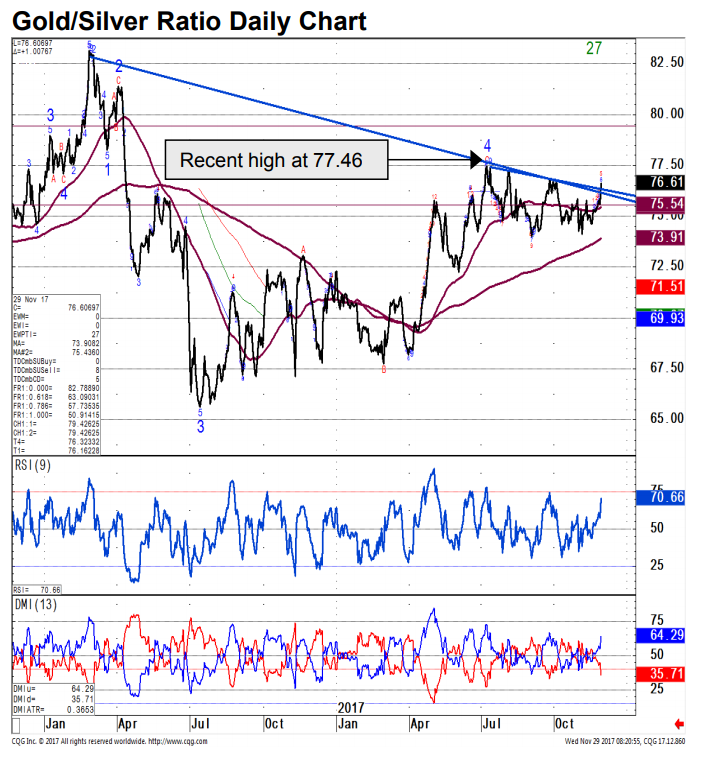Click the 82.50 price axis label
This screenshot has width=702, height=763.
coord(667,62)
